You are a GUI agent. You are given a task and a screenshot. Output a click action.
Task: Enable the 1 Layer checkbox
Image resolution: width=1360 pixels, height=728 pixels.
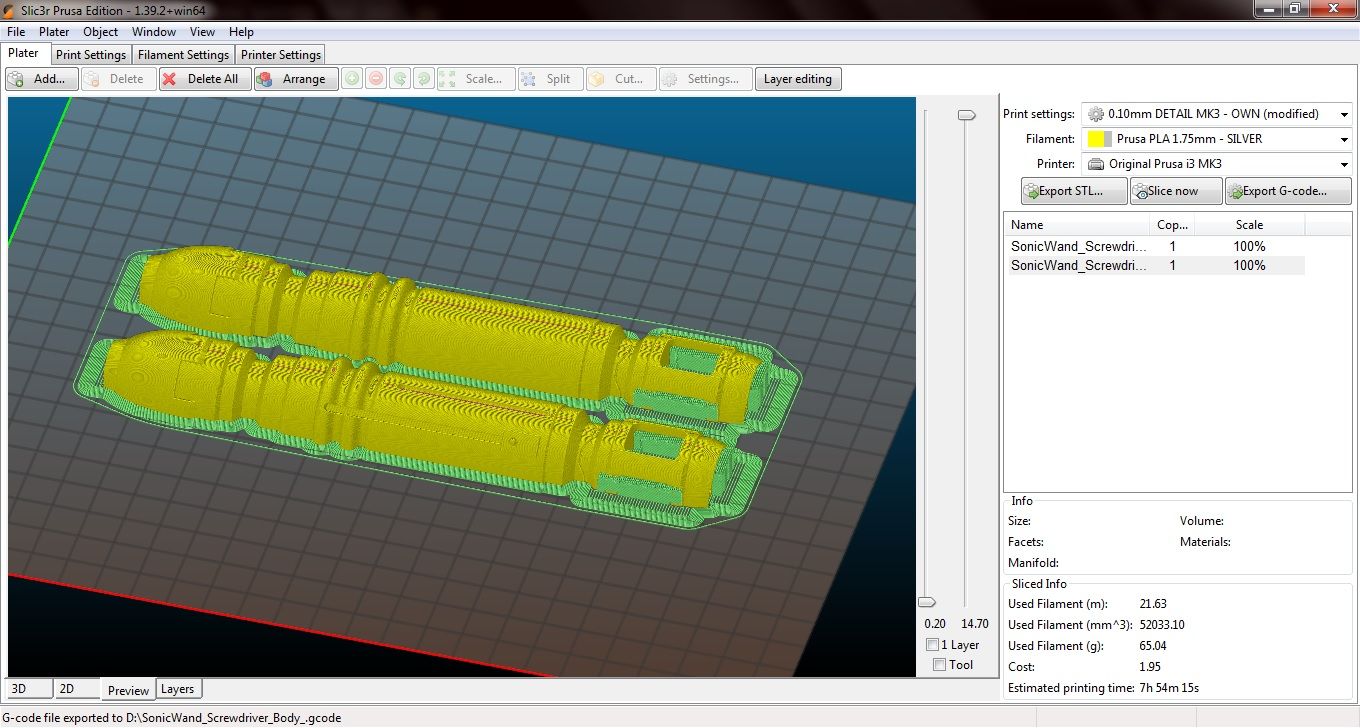(x=933, y=645)
